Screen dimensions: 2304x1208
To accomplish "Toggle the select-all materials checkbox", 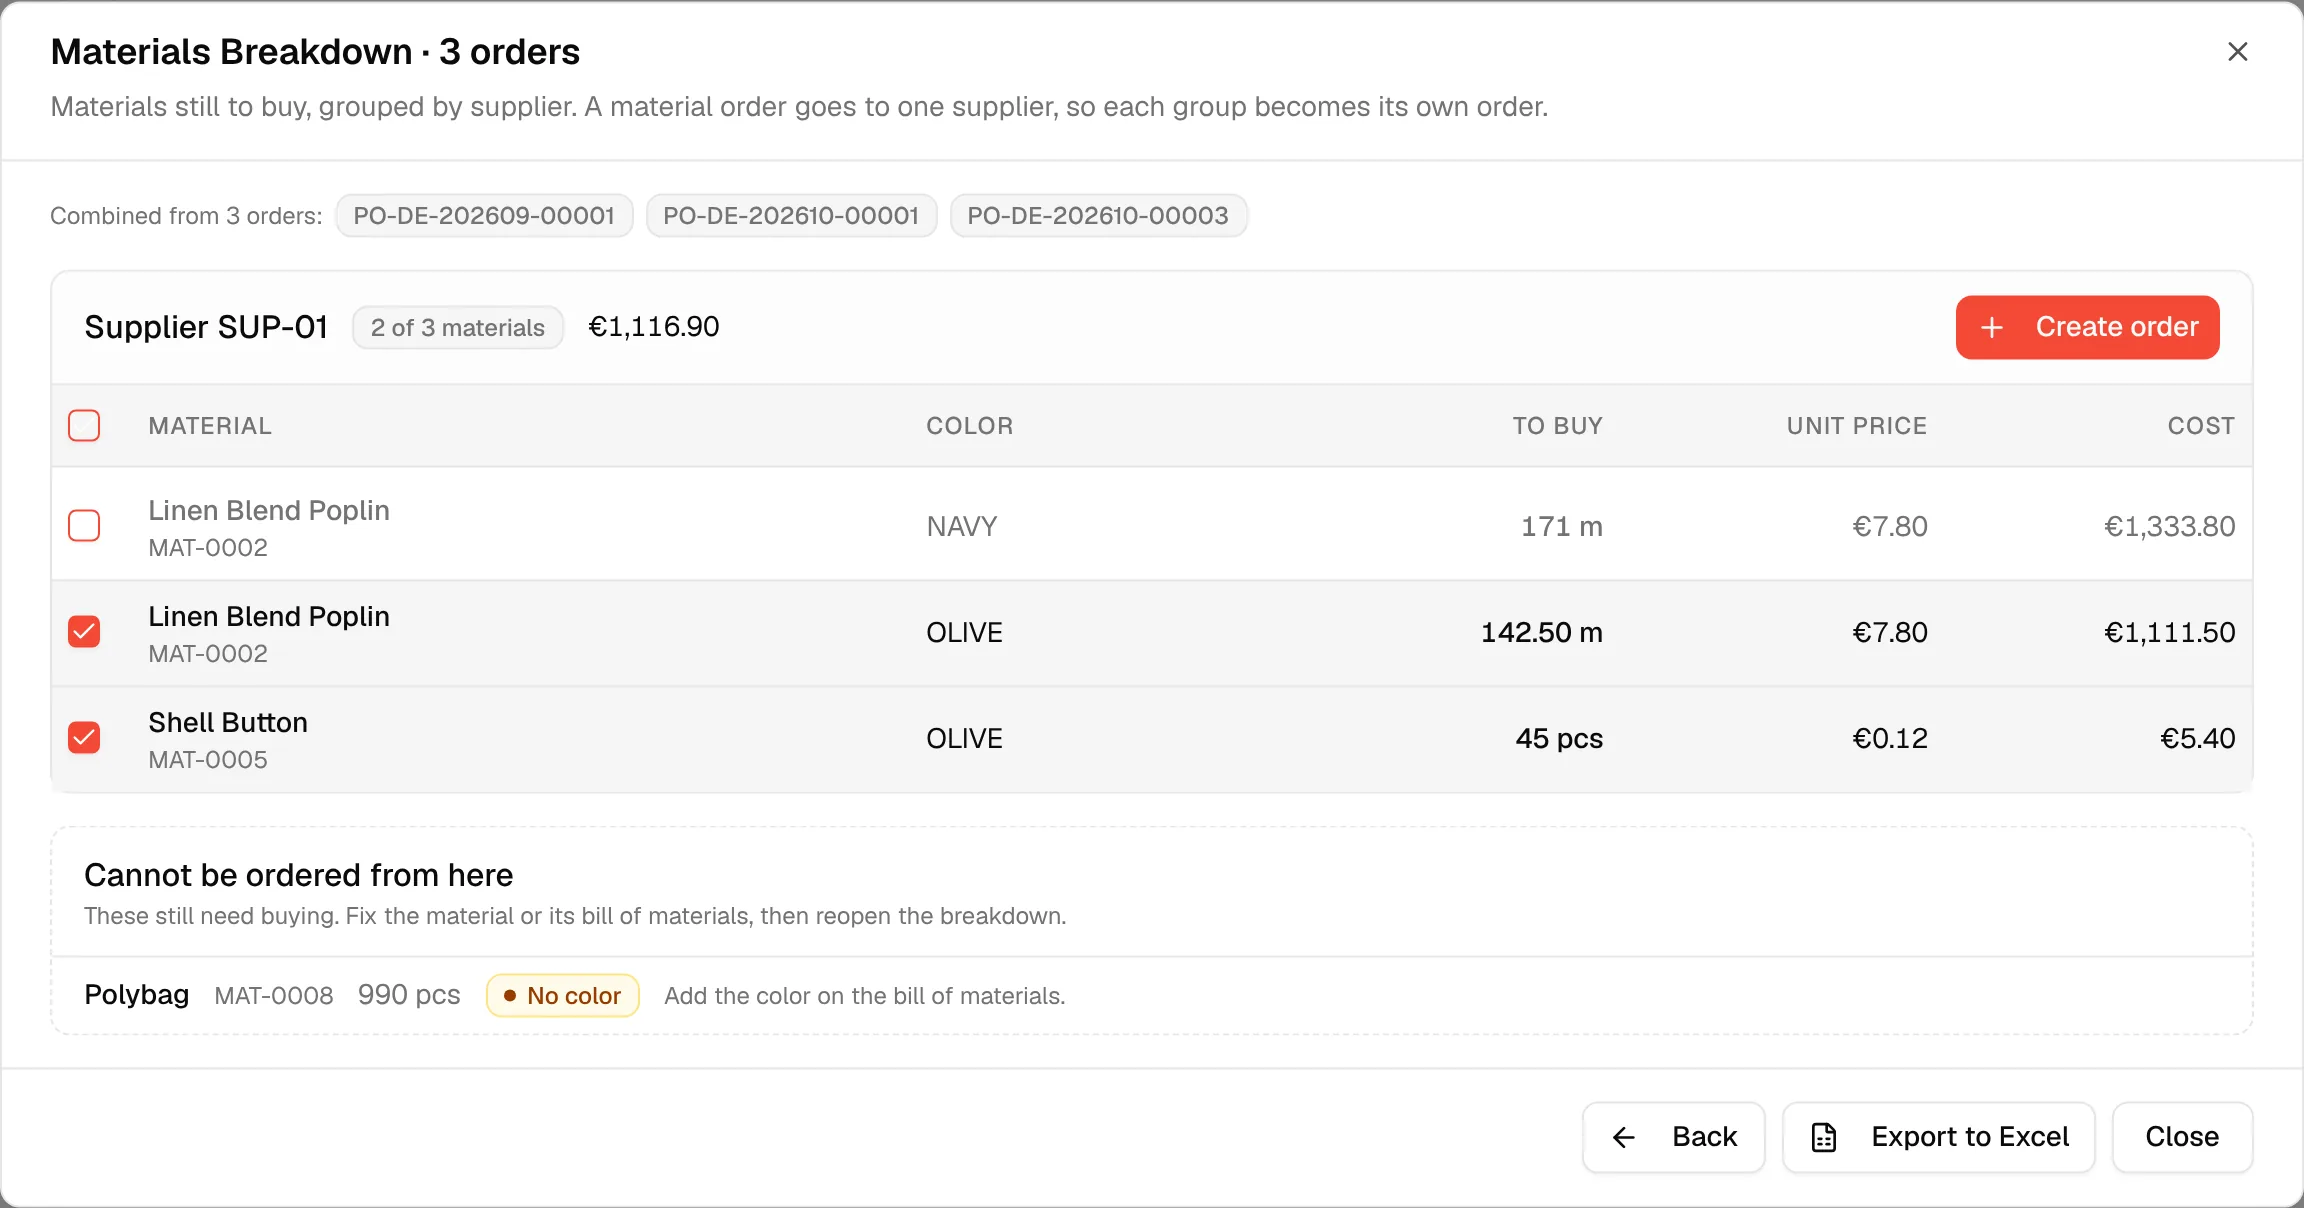I will point(84,426).
